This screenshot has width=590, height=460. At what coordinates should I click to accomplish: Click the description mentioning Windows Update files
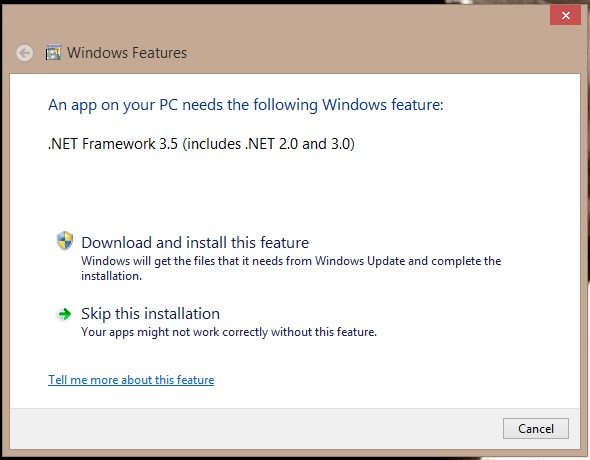point(291,269)
